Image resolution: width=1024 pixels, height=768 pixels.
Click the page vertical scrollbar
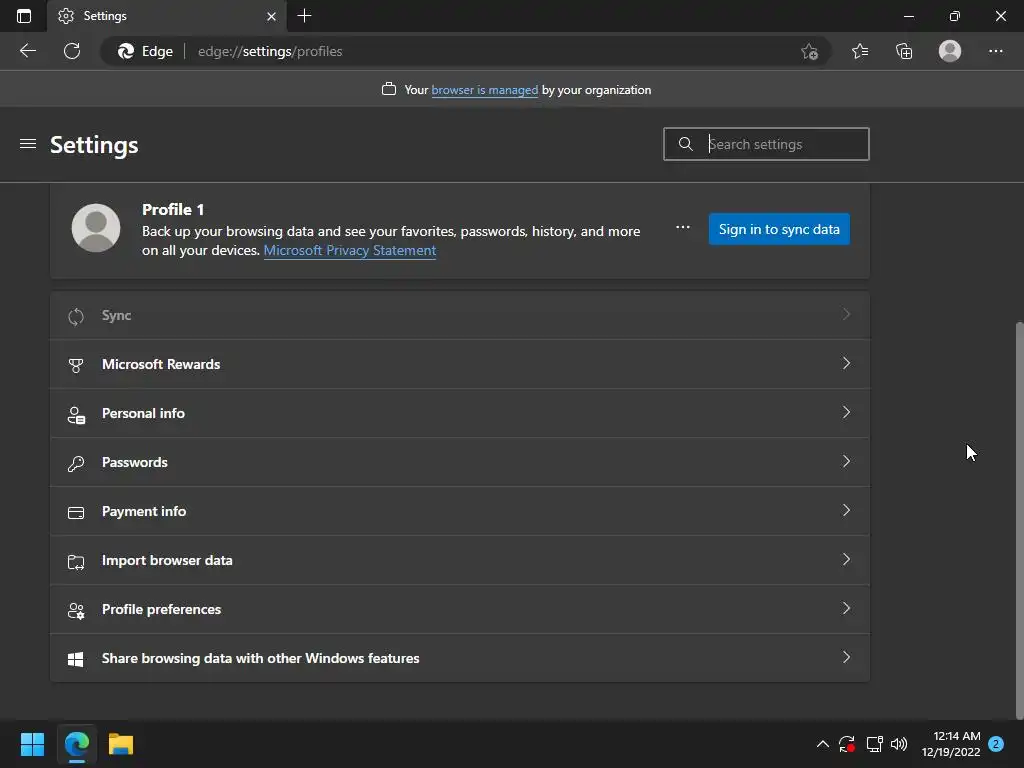(1019, 520)
